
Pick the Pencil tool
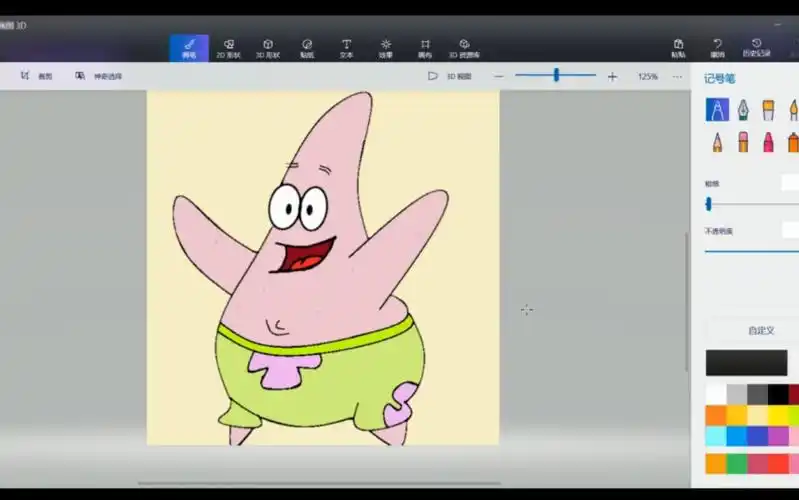pos(717,142)
